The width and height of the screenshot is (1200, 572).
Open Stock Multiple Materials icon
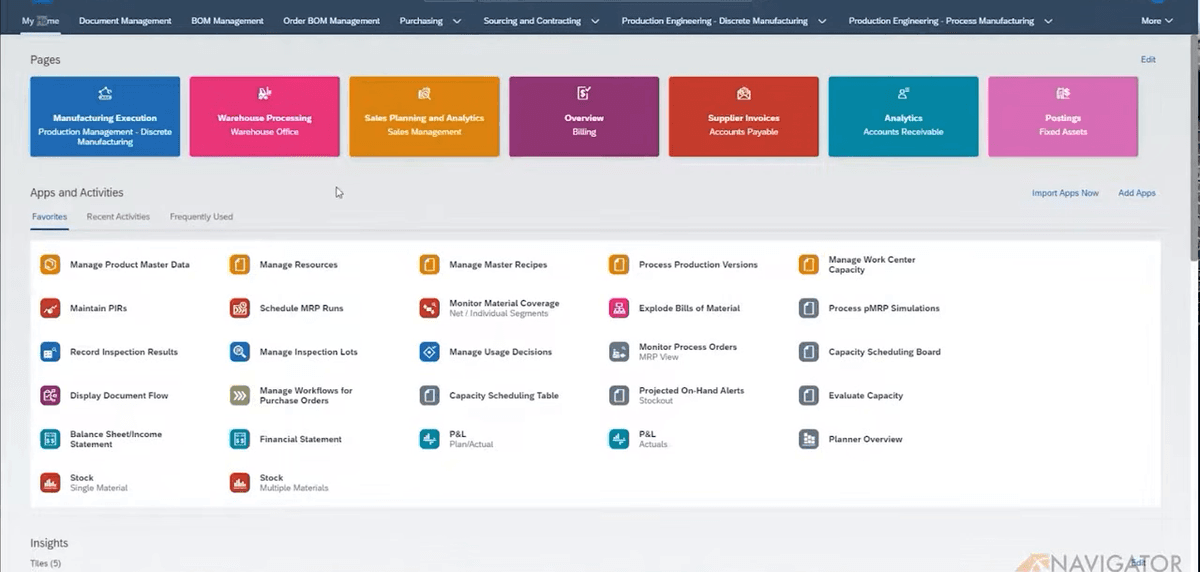click(240, 483)
